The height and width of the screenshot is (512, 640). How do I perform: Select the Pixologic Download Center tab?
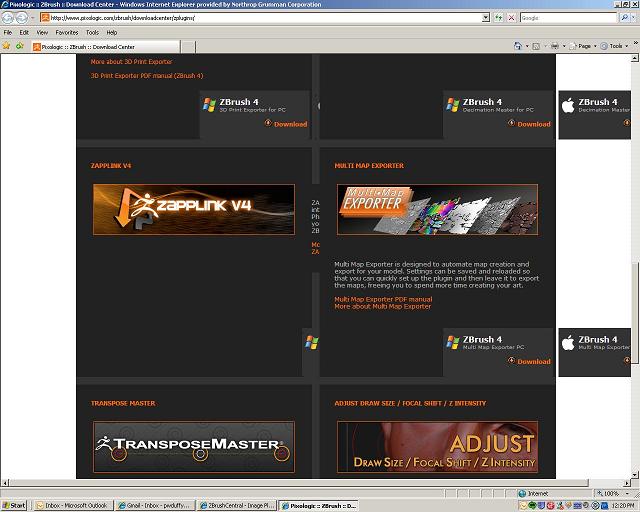(106, 47)
